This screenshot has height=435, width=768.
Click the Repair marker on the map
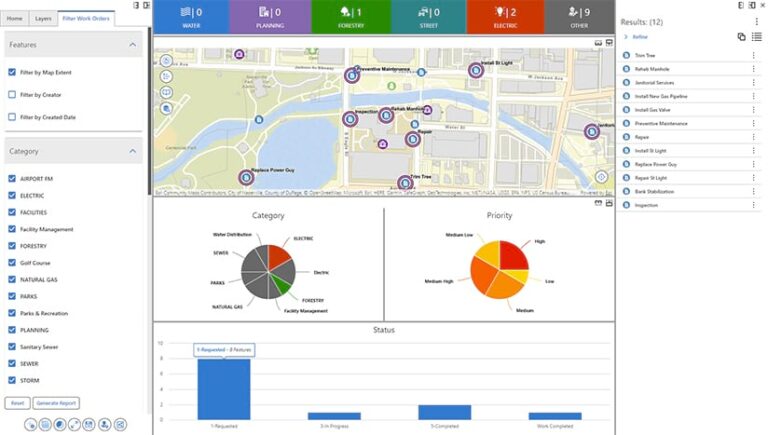pos(413,139)
